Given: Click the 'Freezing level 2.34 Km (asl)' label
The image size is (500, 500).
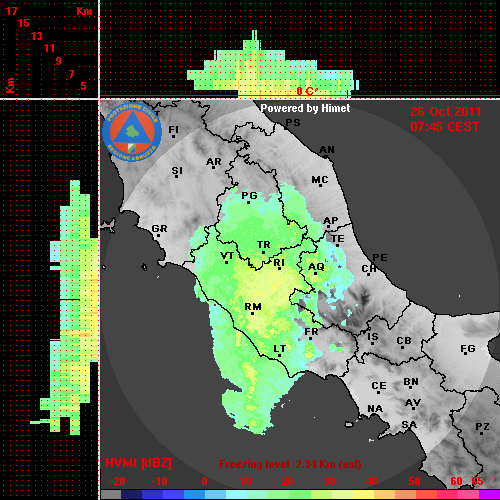Looking at the screenshot, I should [290, 464].
